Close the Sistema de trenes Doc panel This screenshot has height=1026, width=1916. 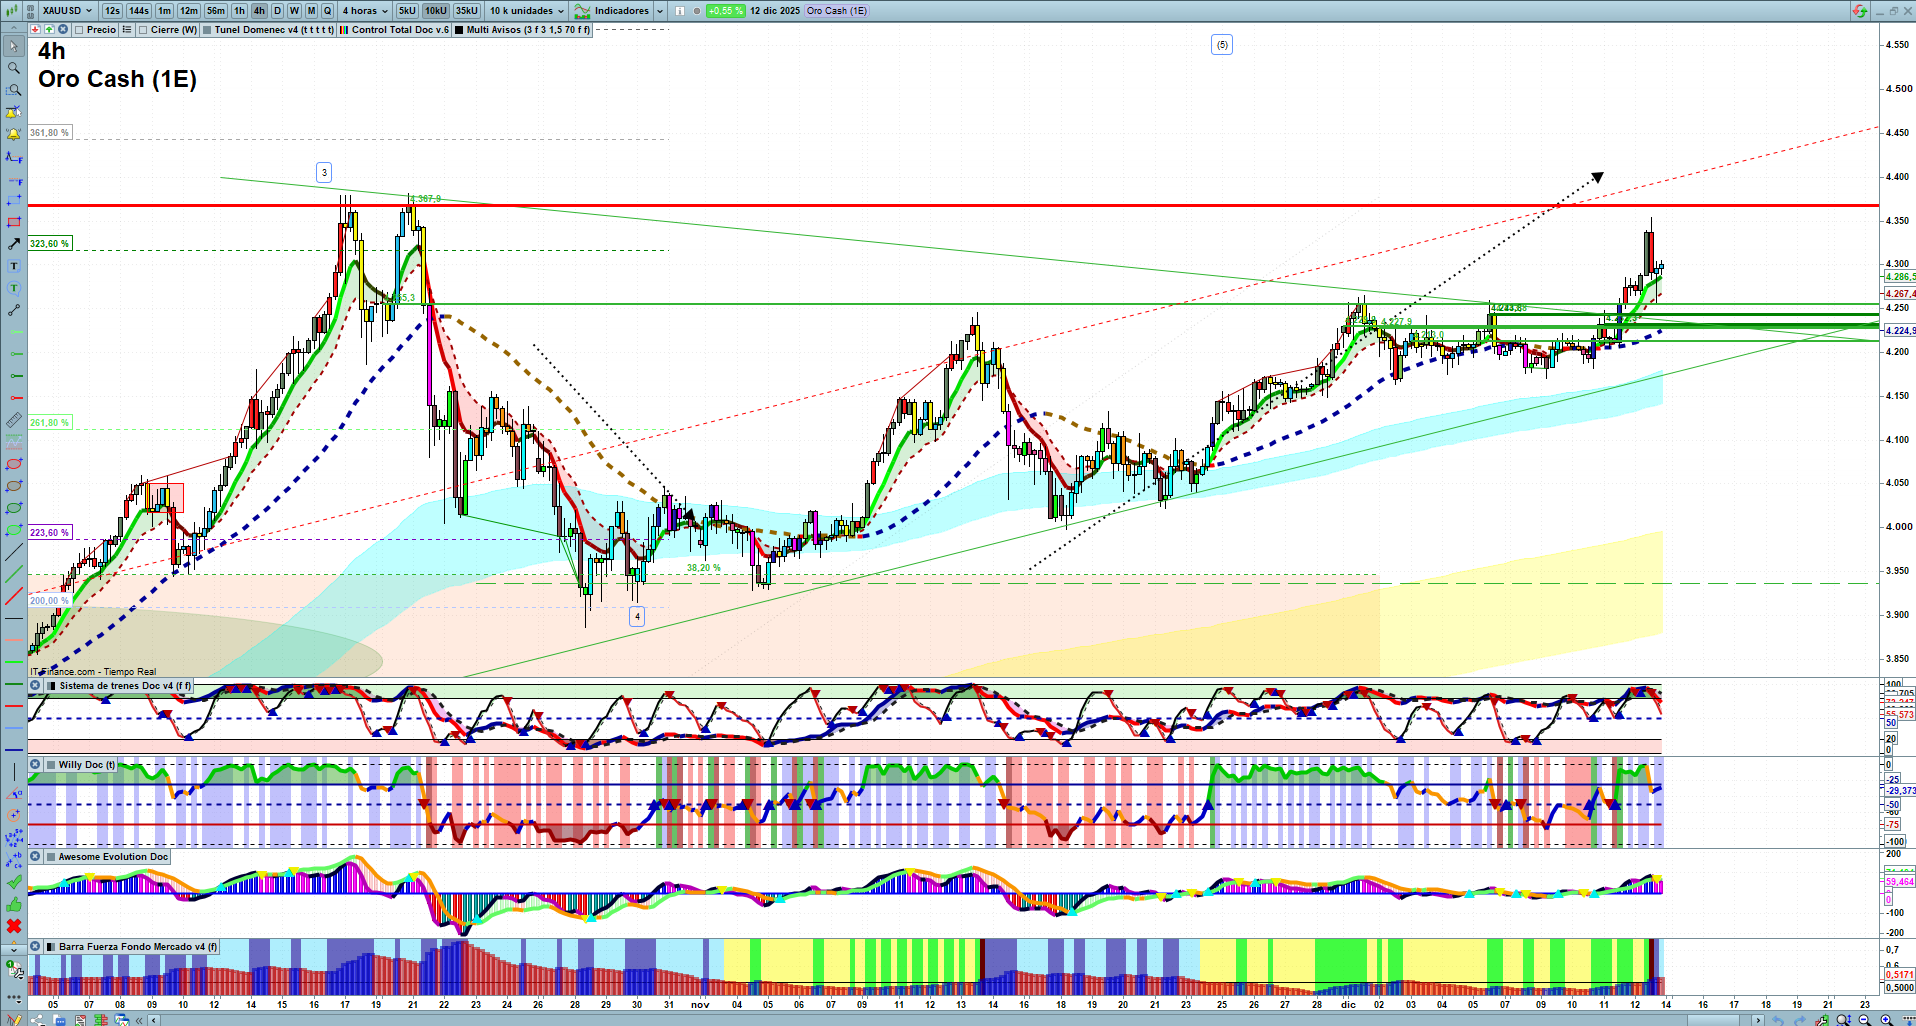35,686
